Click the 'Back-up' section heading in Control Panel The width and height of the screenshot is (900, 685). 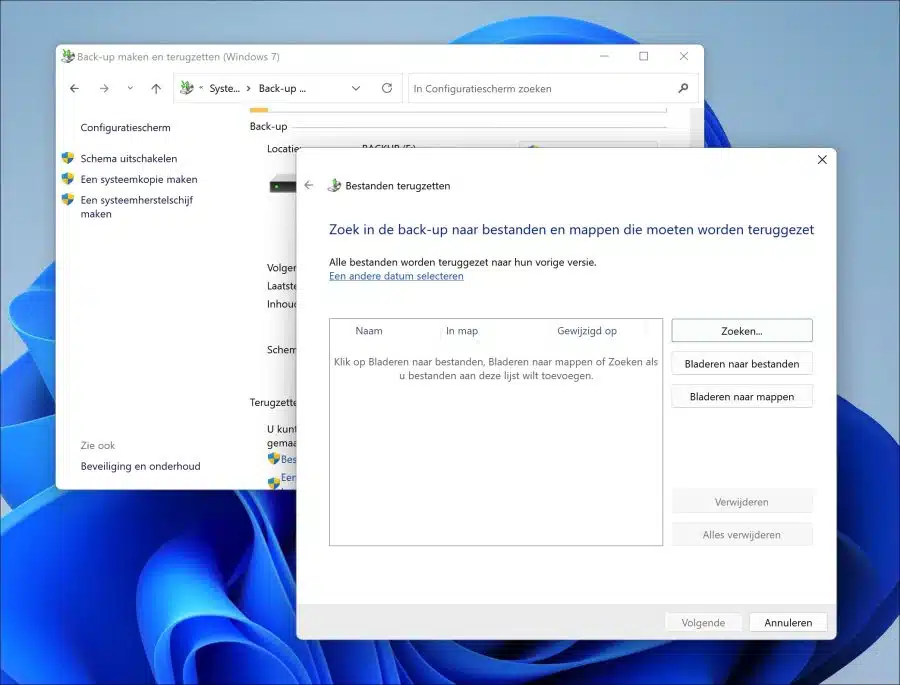click(x=268, y=126)
